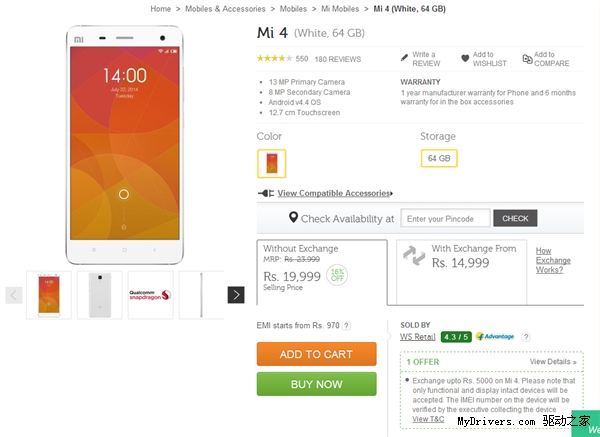
Task: Click the star rating icons
Action: point(274,59)
